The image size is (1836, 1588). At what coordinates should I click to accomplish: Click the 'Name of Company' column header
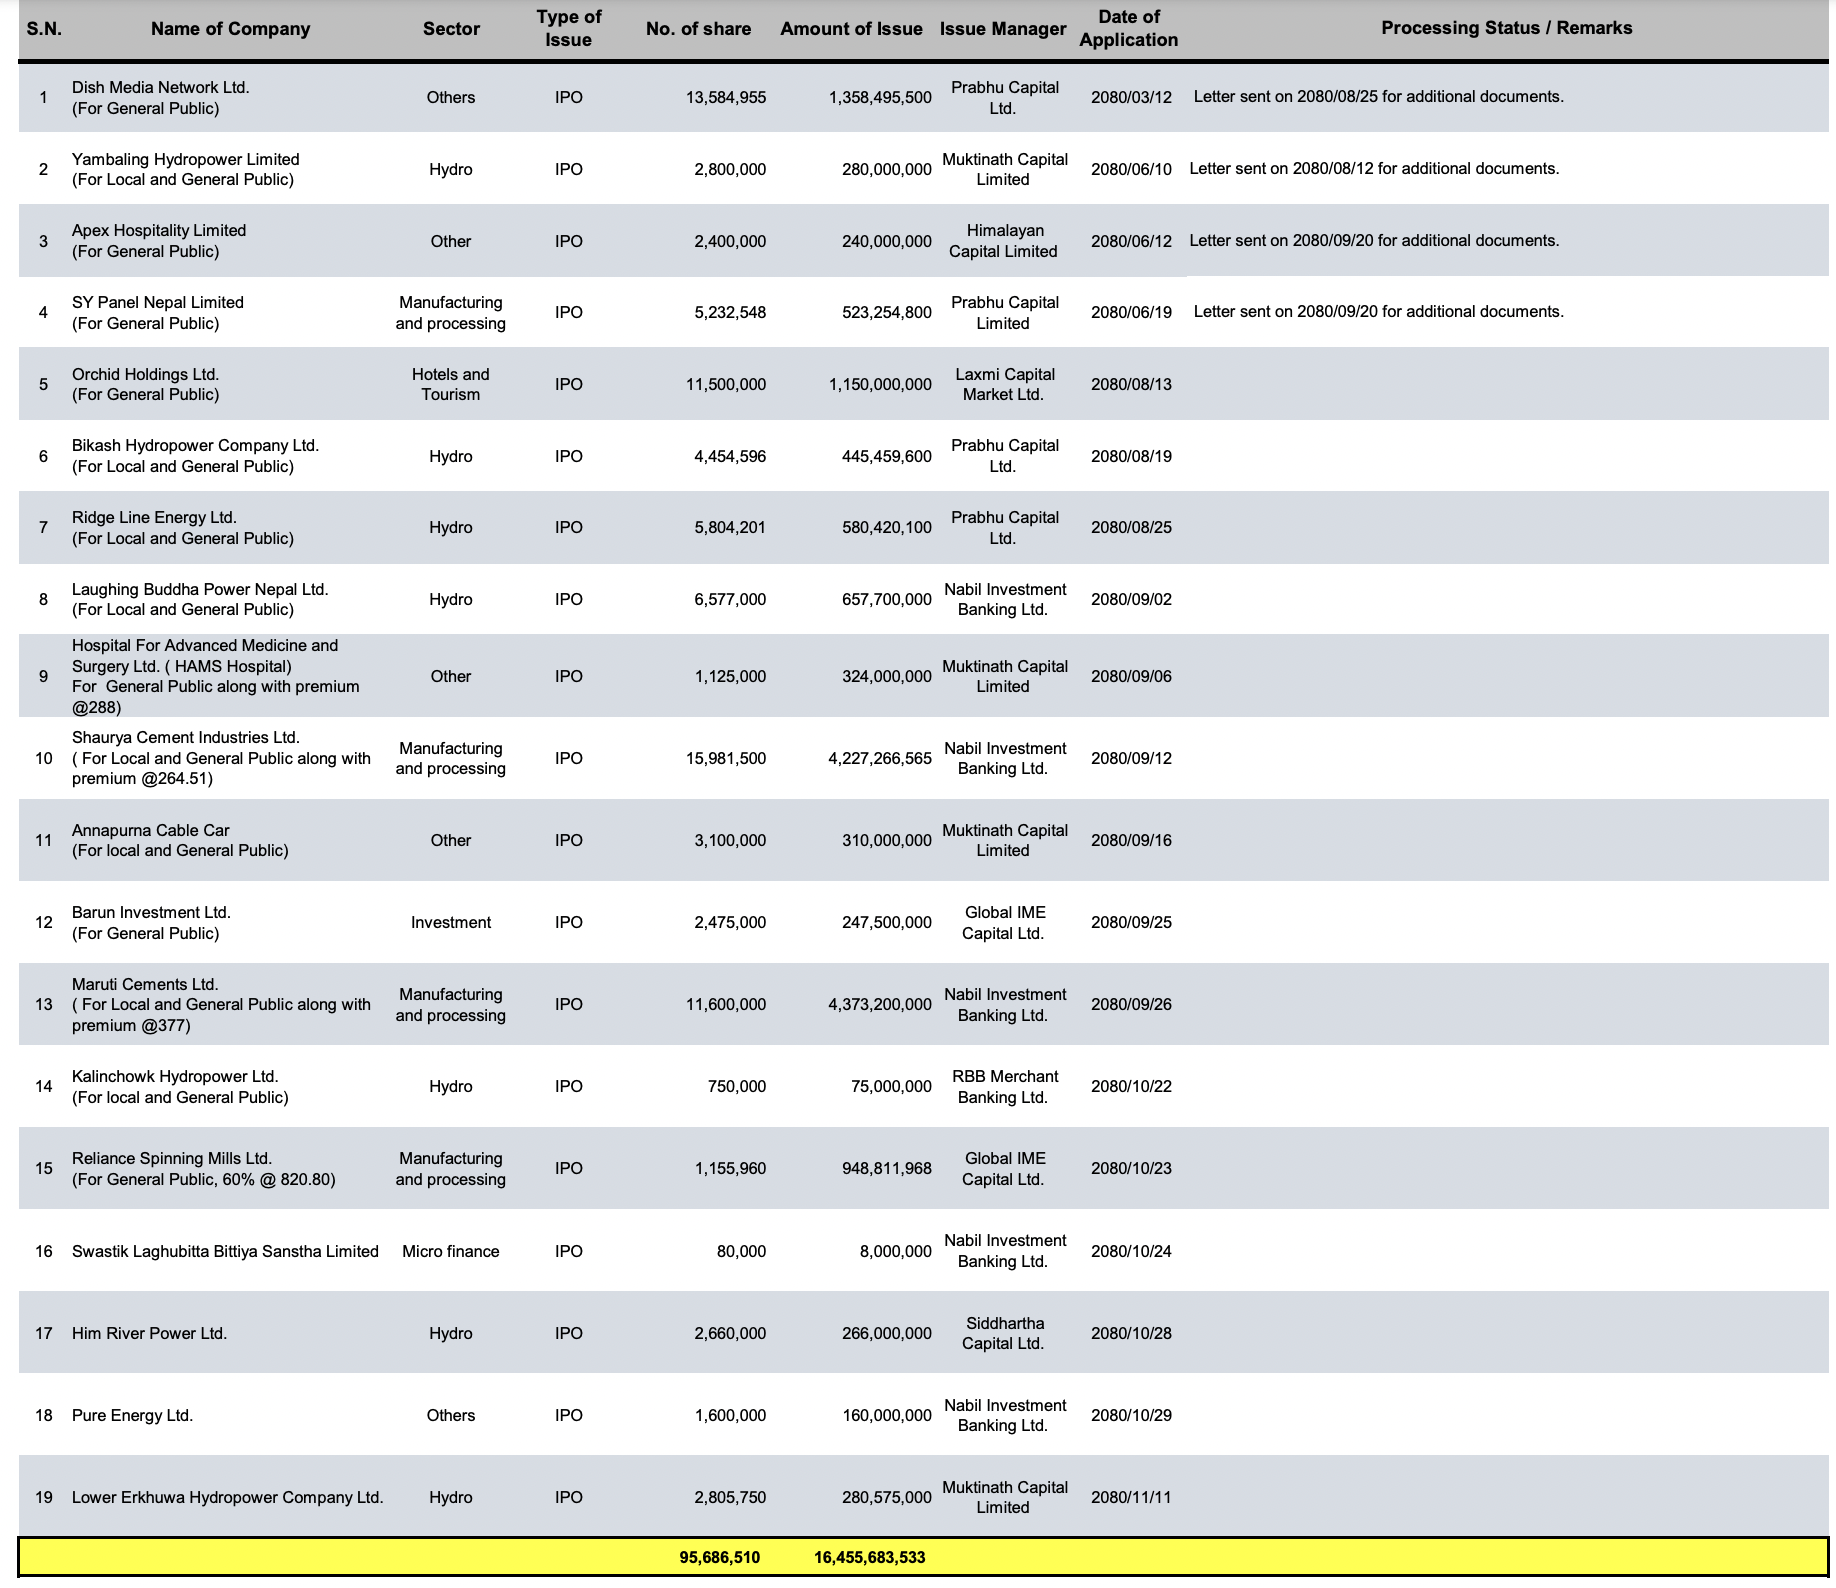(x=230, y=29)
